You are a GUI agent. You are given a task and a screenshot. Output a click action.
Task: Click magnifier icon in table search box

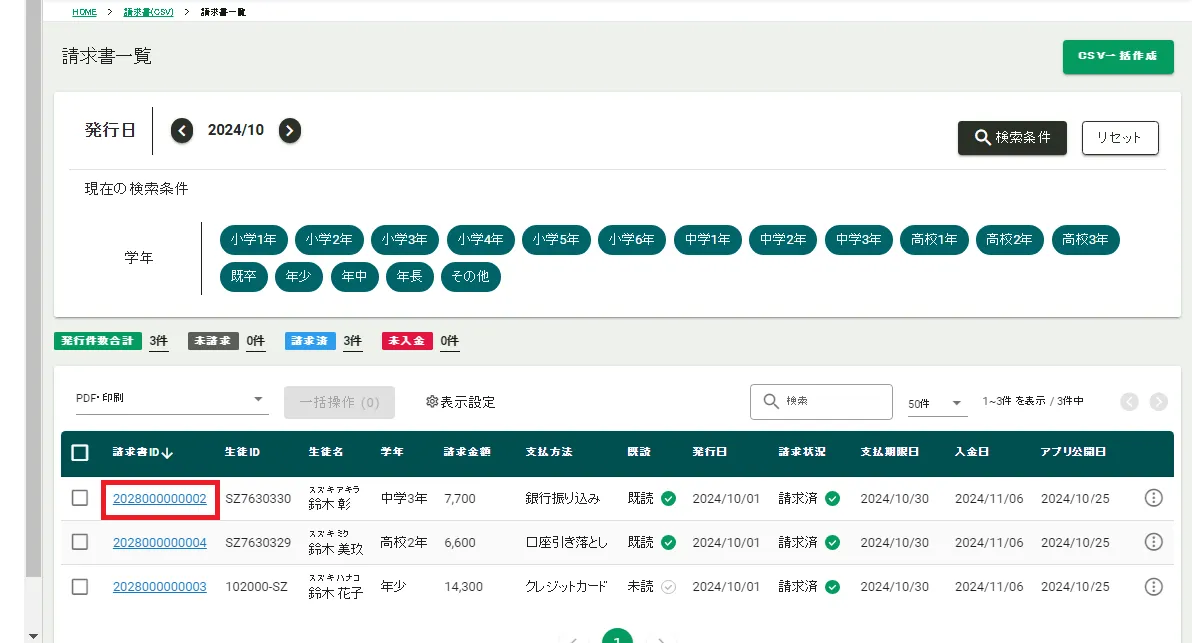point(771,401)
